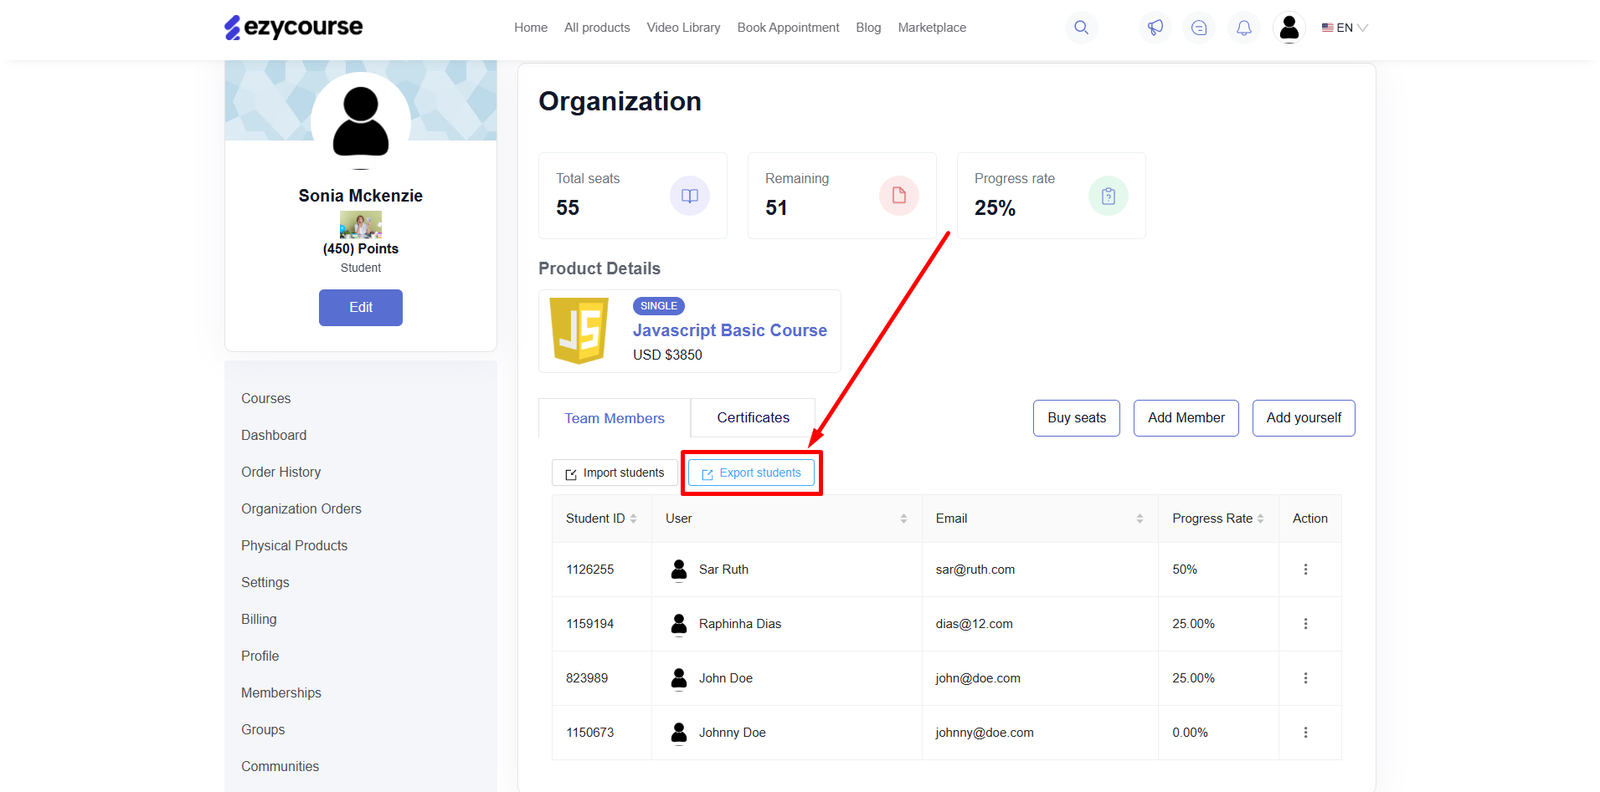Click the Javascript course thumbnail image
Screen dimensions: 1600x792
pos(579,331)
